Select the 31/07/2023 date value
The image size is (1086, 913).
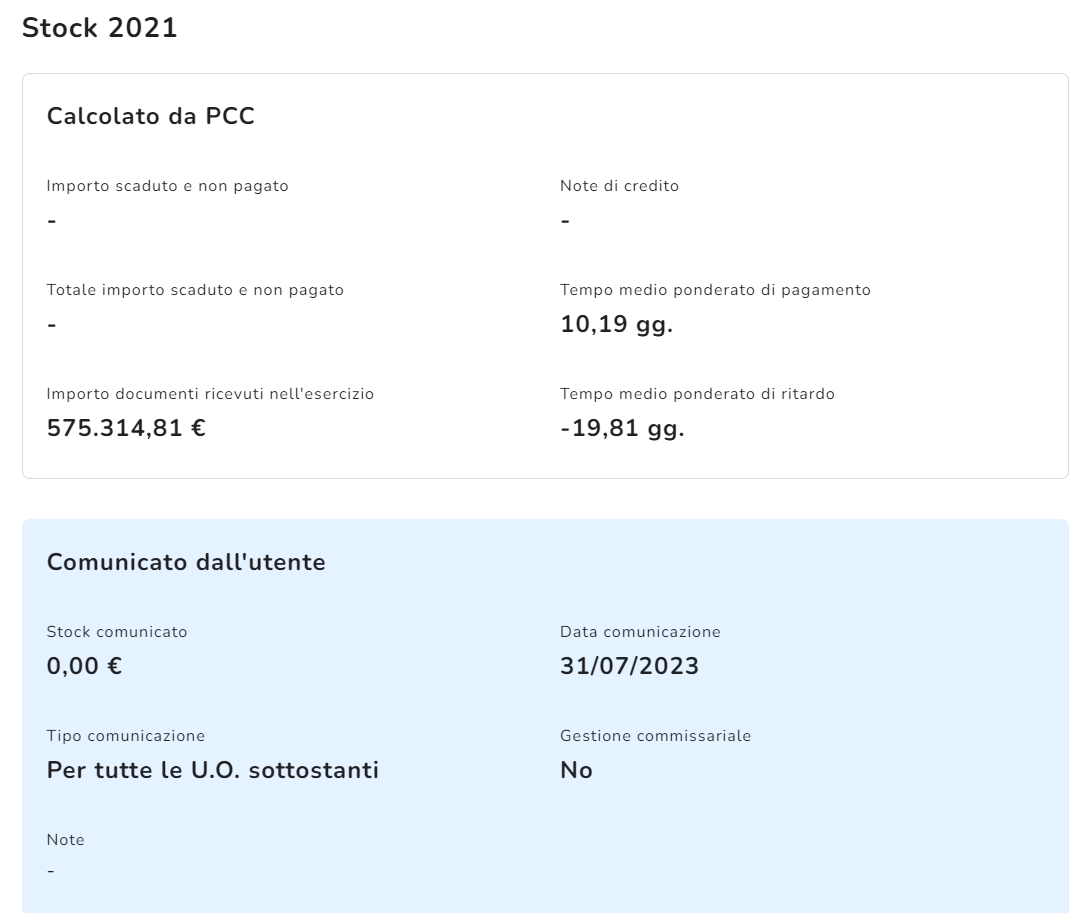[x=629, y=667]
